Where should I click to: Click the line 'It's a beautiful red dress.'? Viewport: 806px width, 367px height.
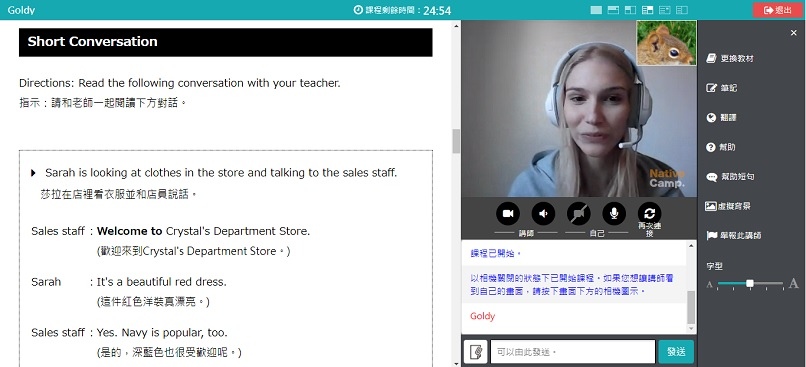point(161,282)
